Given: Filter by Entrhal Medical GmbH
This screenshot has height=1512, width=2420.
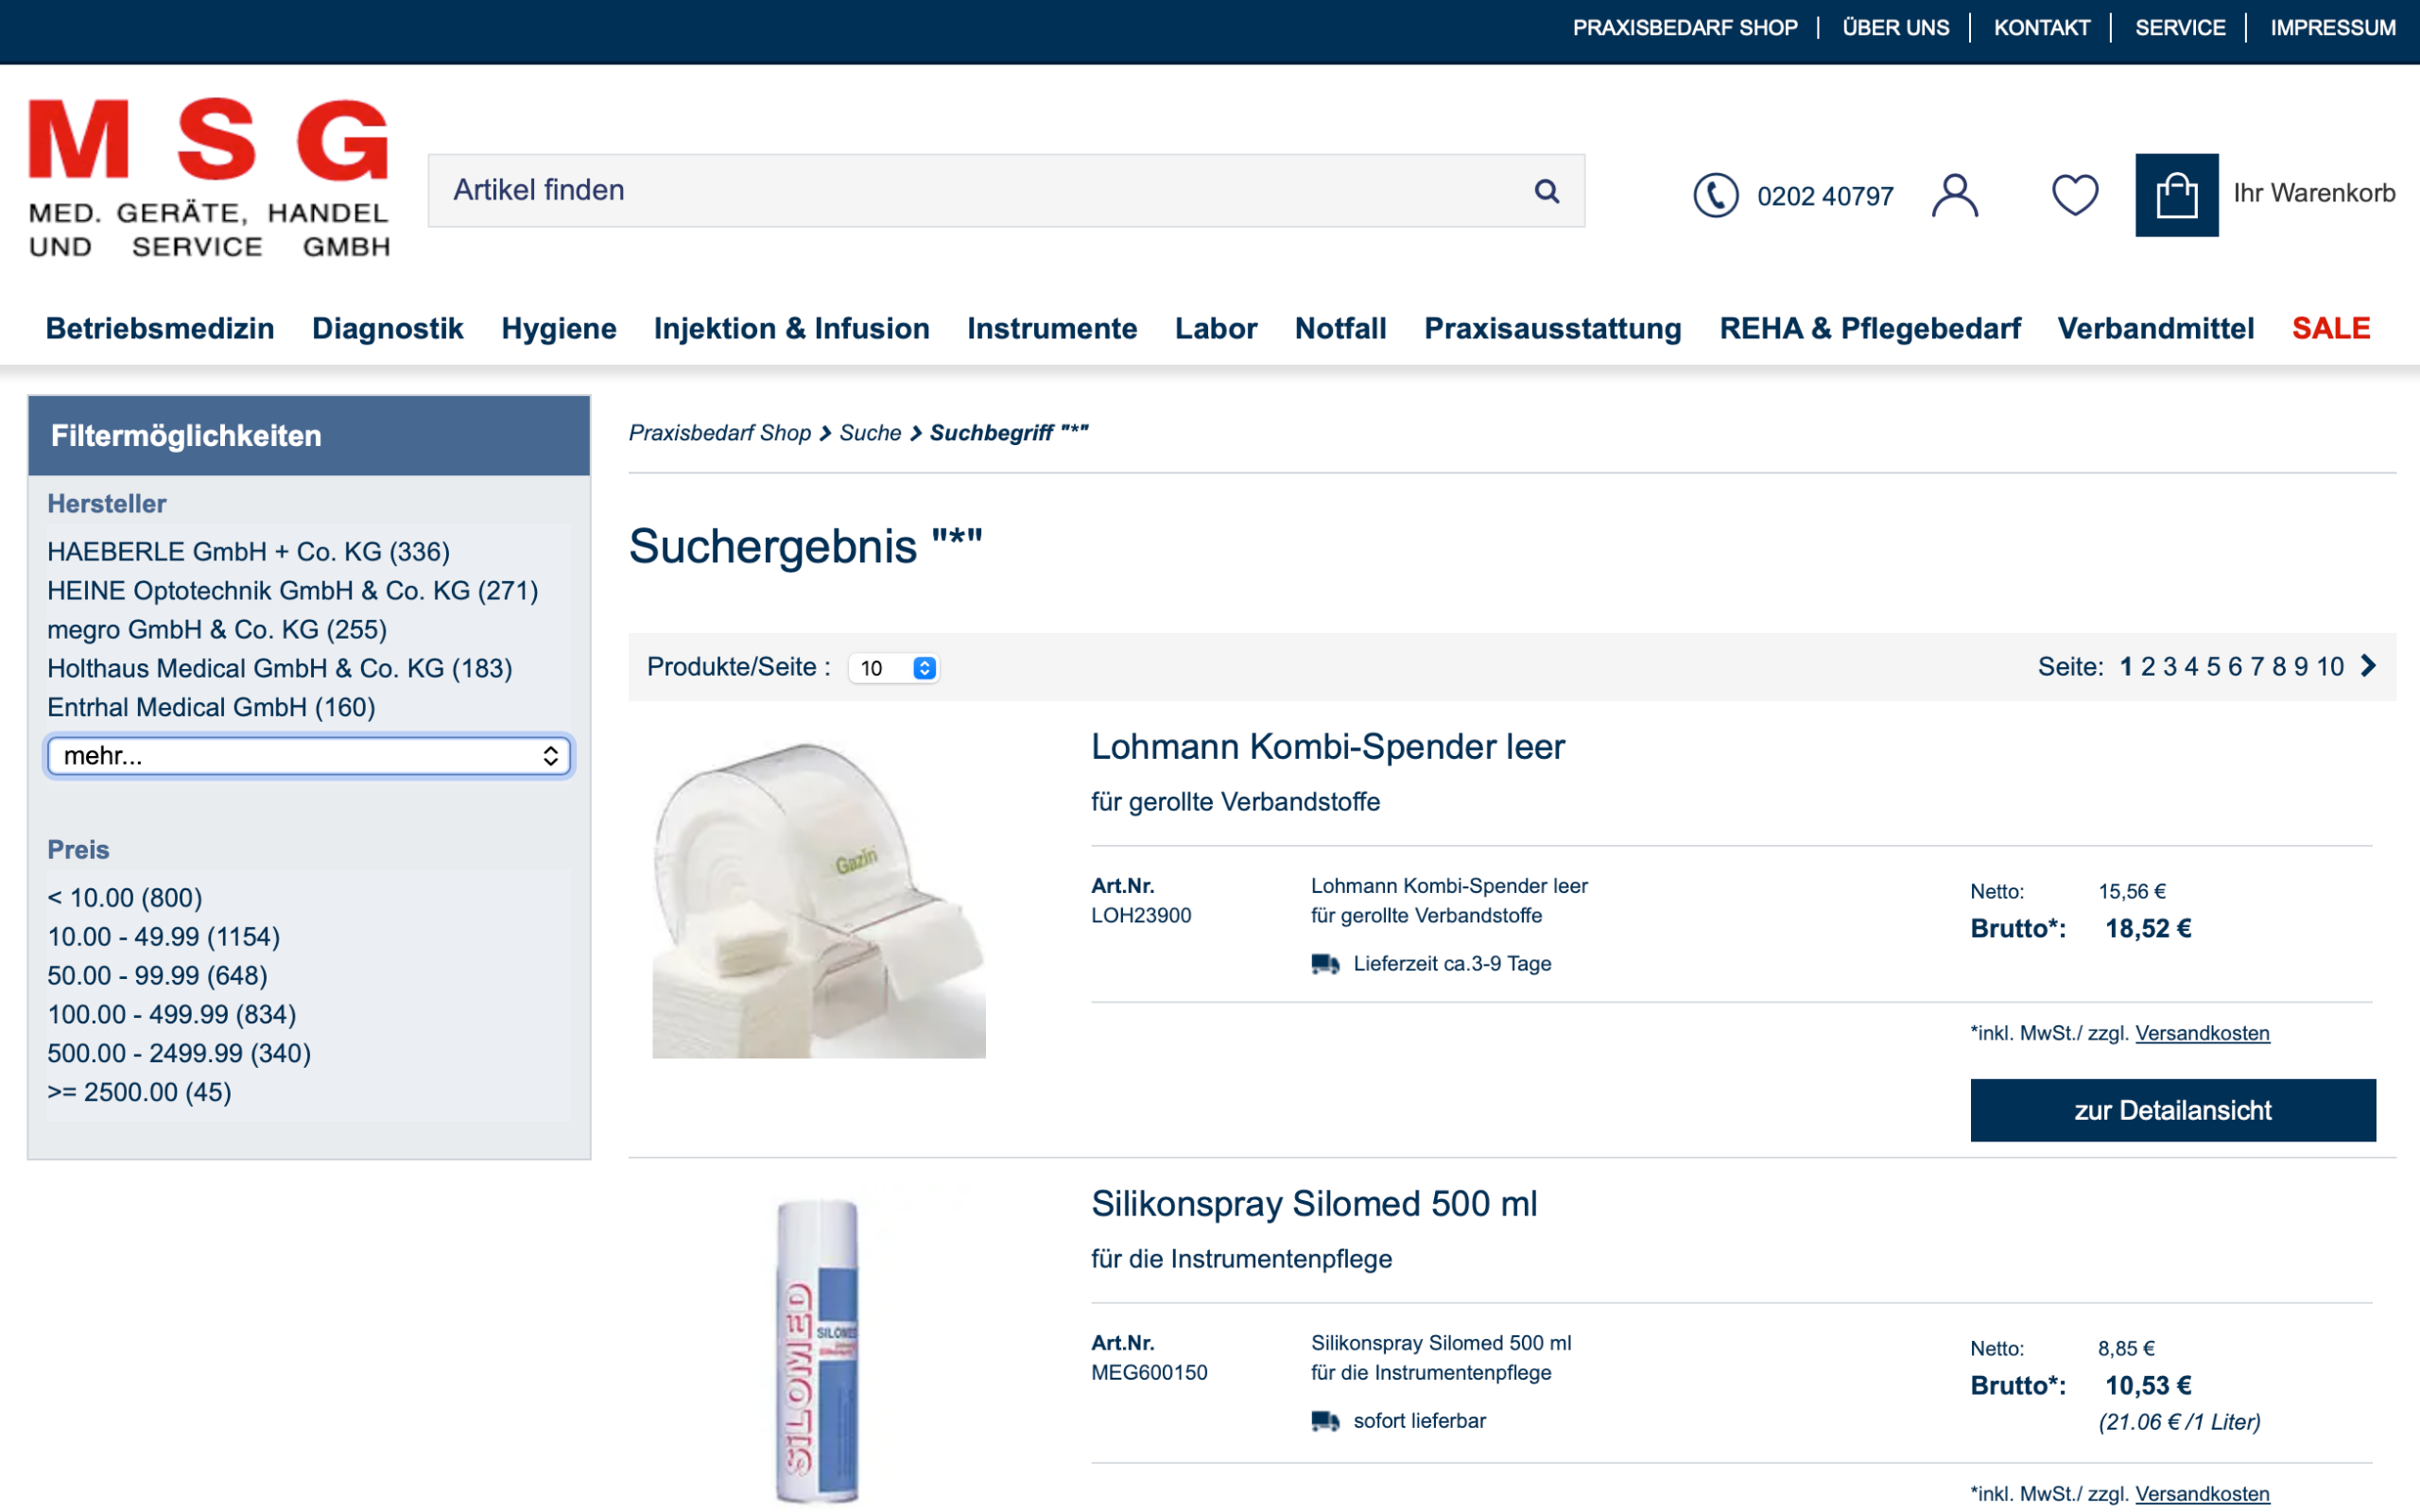Looking at the screenshot, I should 211,708.
